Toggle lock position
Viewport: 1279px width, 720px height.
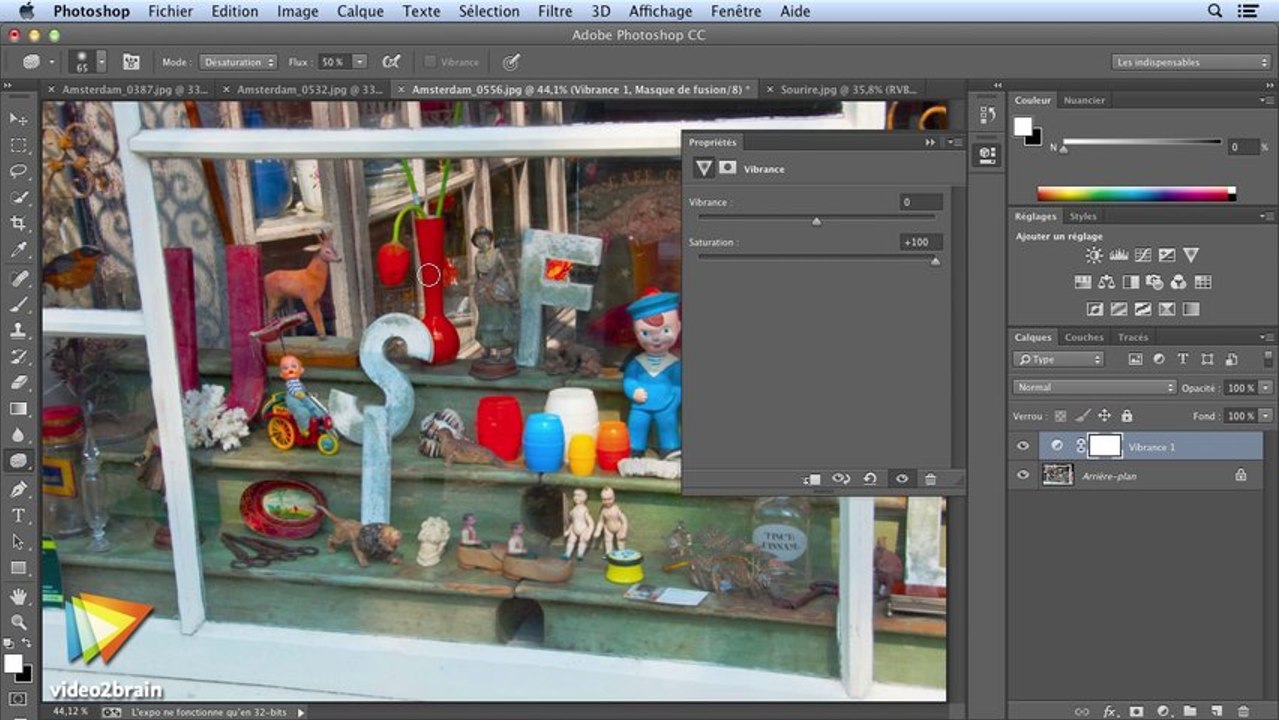1104,416
